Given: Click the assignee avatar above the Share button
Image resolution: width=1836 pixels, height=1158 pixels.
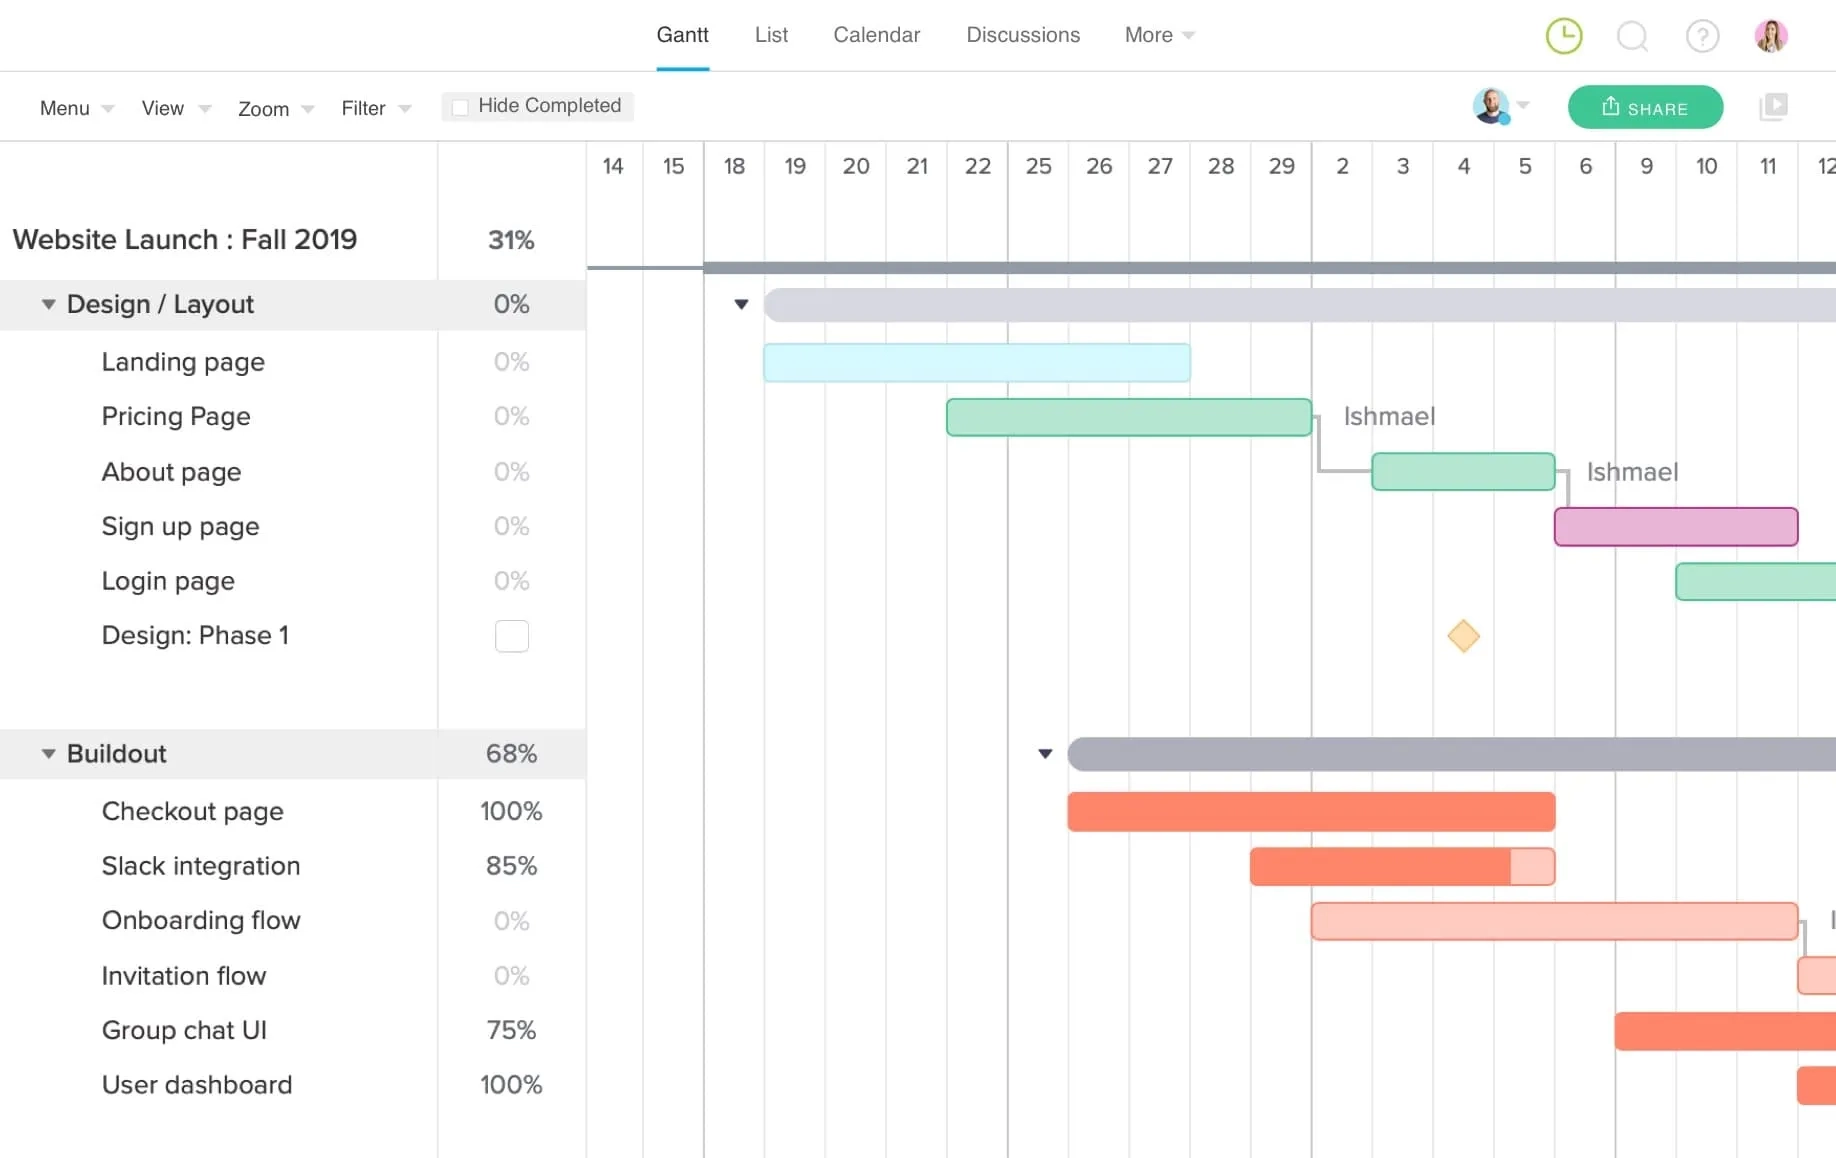Looking at the screenshot, I should (x=1491, y=106).
